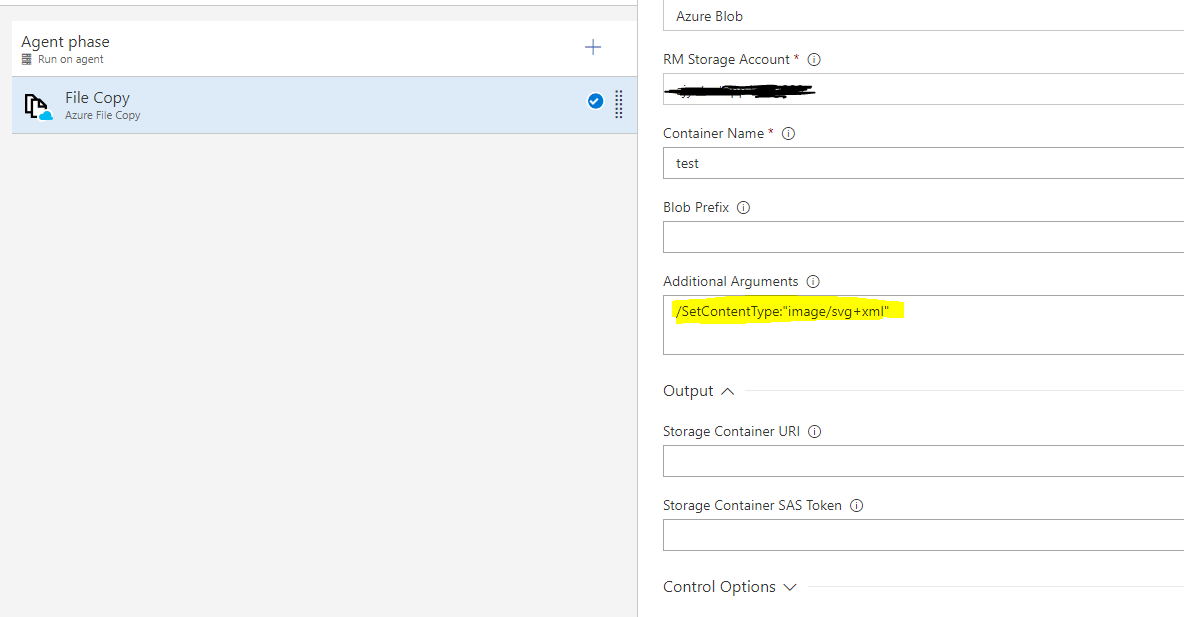The height and width of the screenshot is (617, 1184).
Task: Click the Storage Container URI field
Action: pyautogui.click(x=923, y=461)
